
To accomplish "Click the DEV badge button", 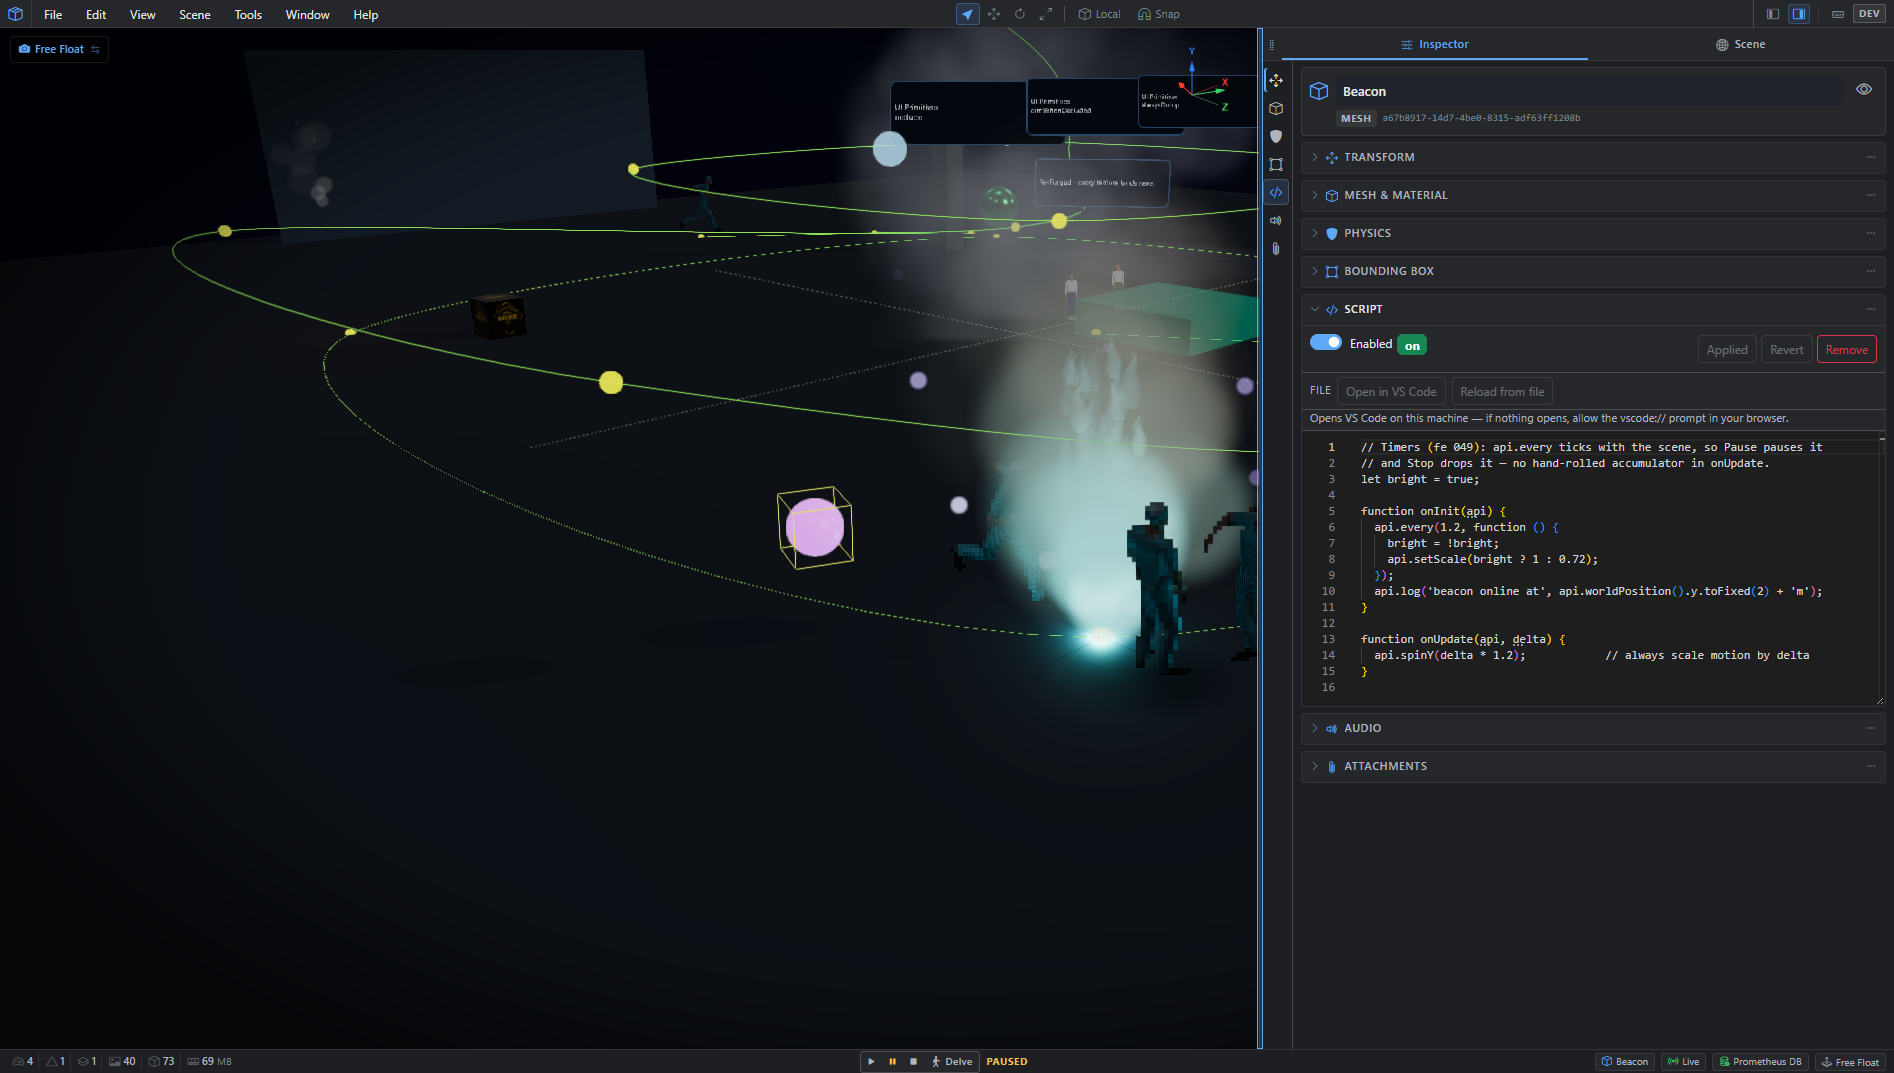I will [x=1869, y=14].
